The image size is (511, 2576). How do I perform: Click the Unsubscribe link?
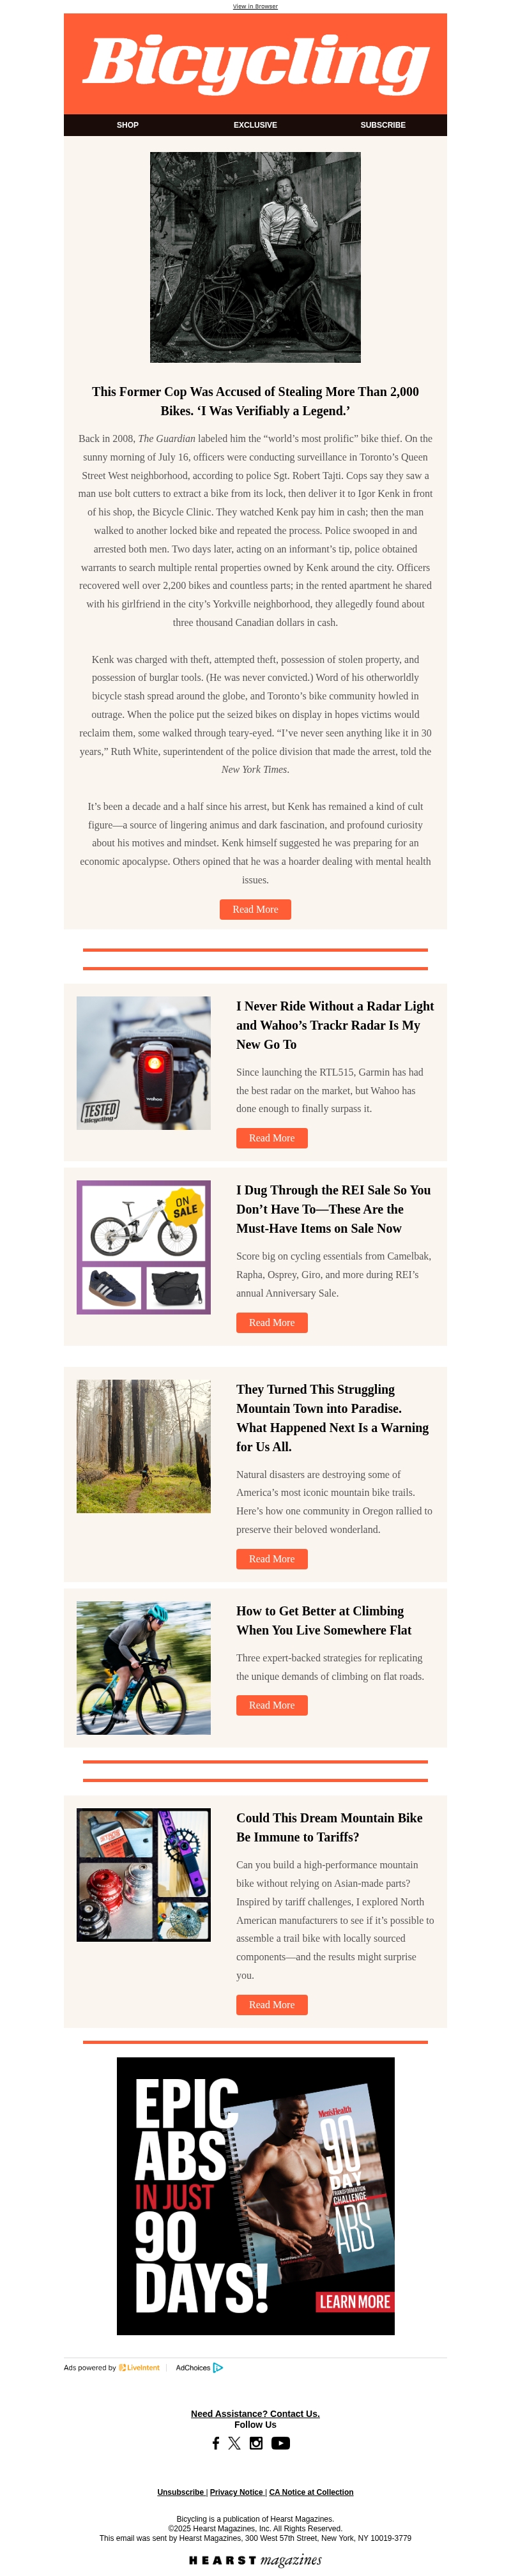pos(180,2492)
